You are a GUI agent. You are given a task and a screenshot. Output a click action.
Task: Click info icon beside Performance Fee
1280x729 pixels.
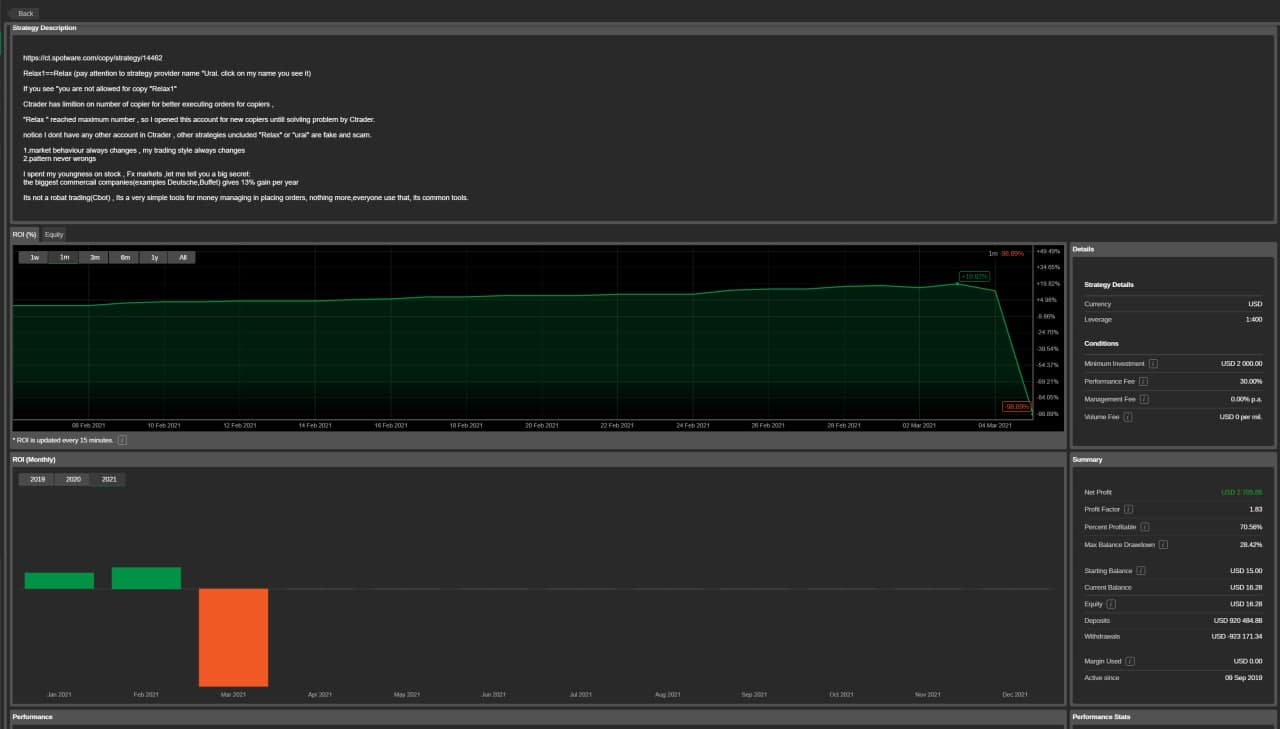click(1143, 382)
